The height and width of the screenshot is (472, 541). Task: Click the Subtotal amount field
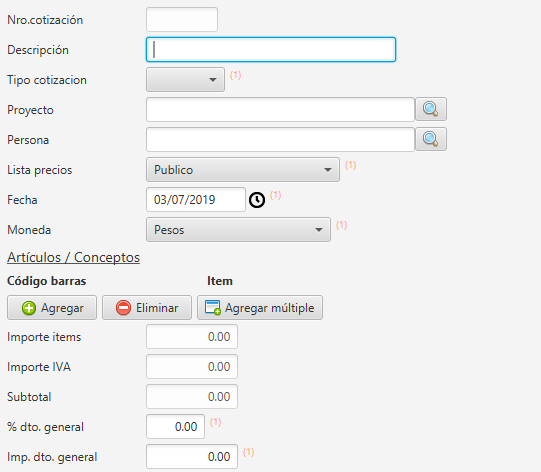192,397
